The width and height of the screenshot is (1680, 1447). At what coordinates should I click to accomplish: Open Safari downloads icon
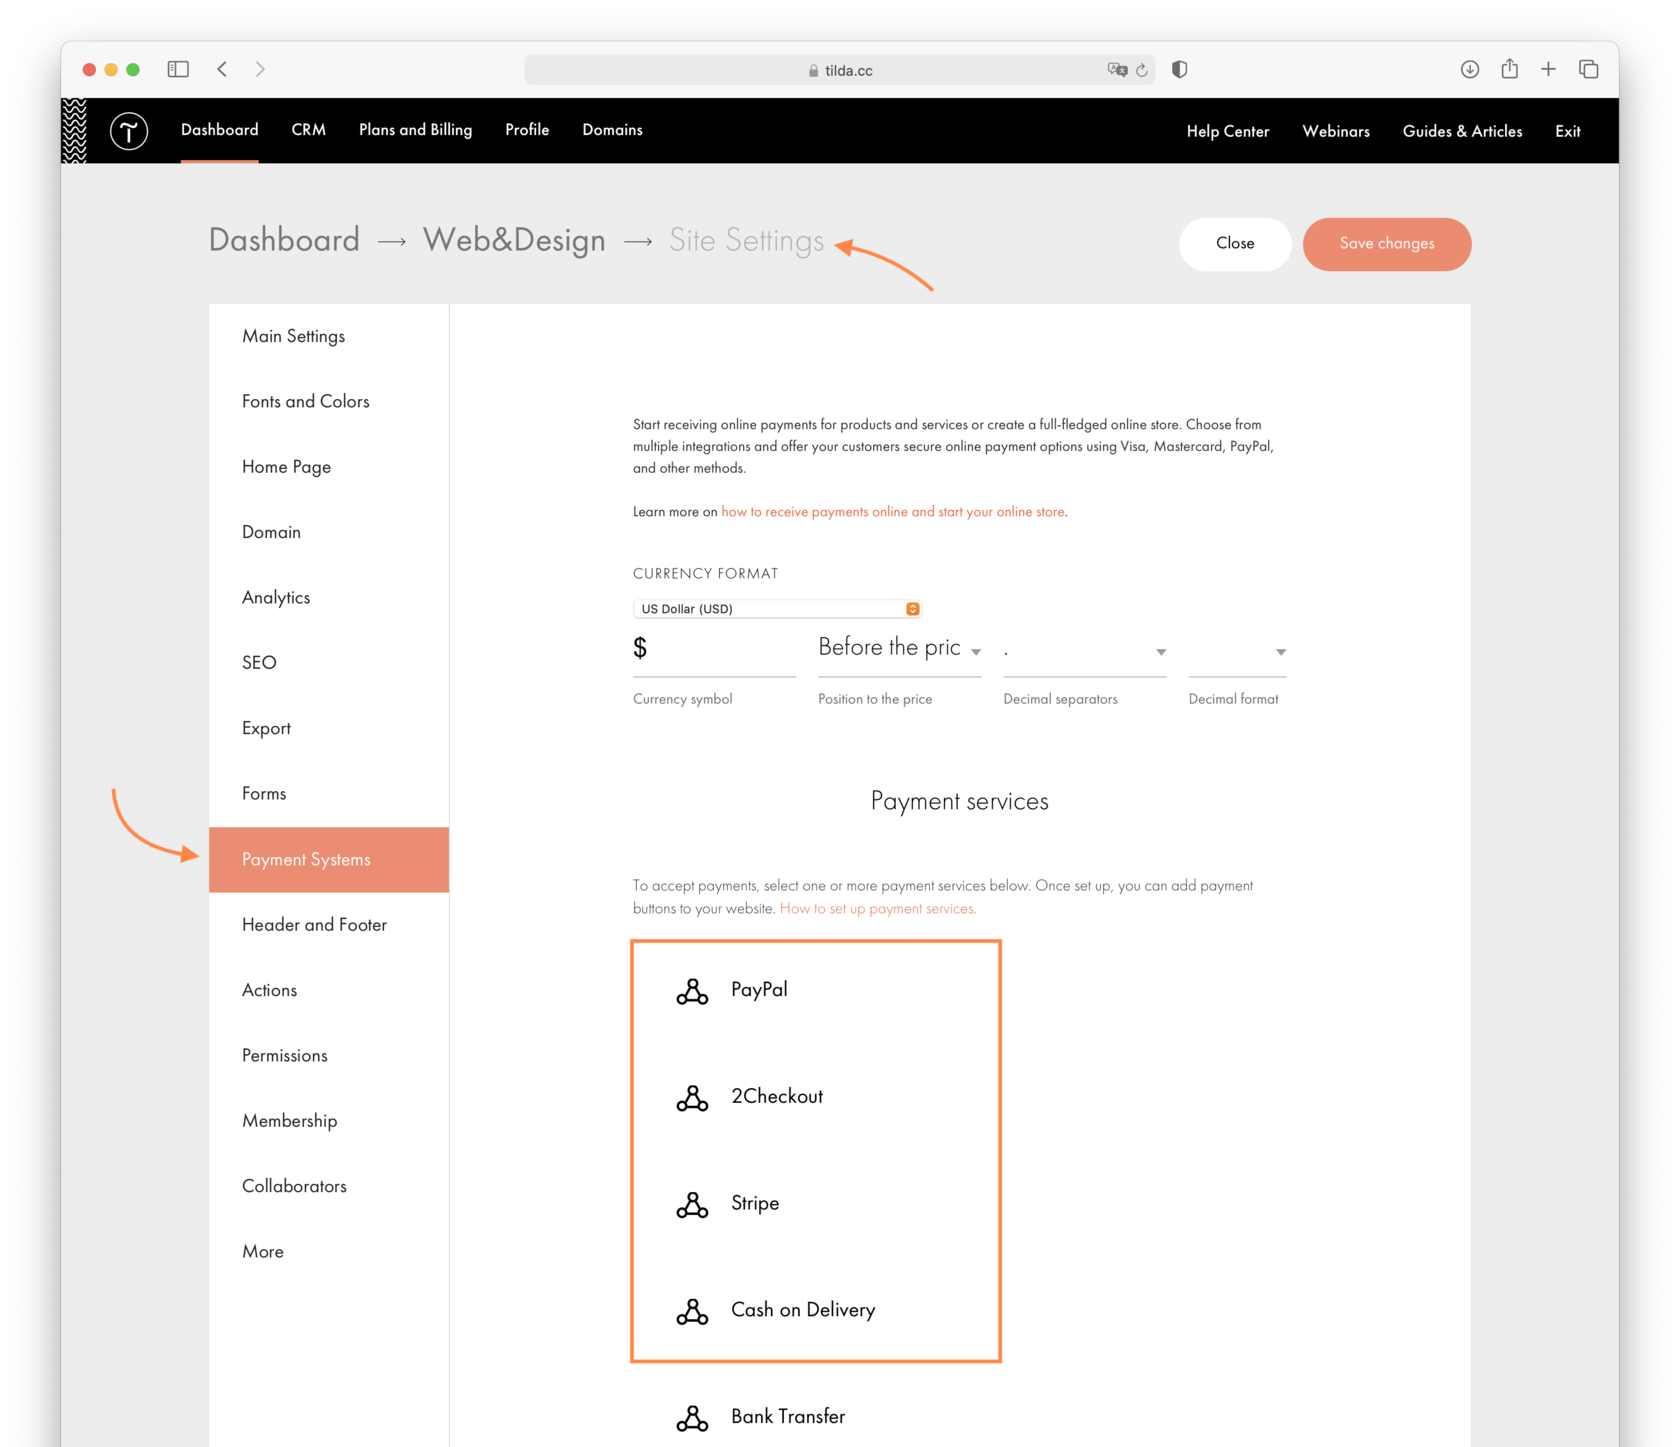pos(1469,69)
